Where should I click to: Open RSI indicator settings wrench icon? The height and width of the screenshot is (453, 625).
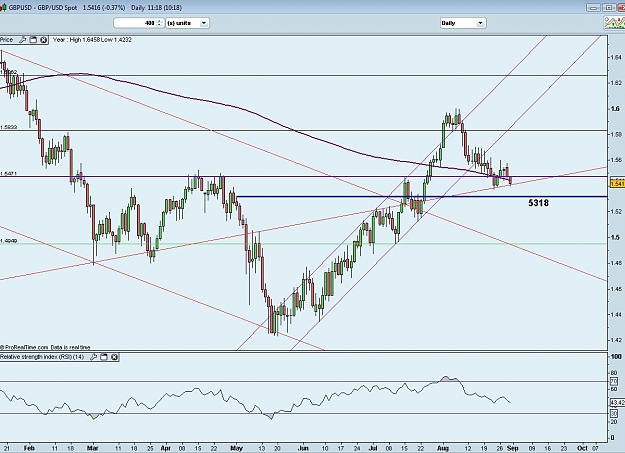tap(93, 357)
